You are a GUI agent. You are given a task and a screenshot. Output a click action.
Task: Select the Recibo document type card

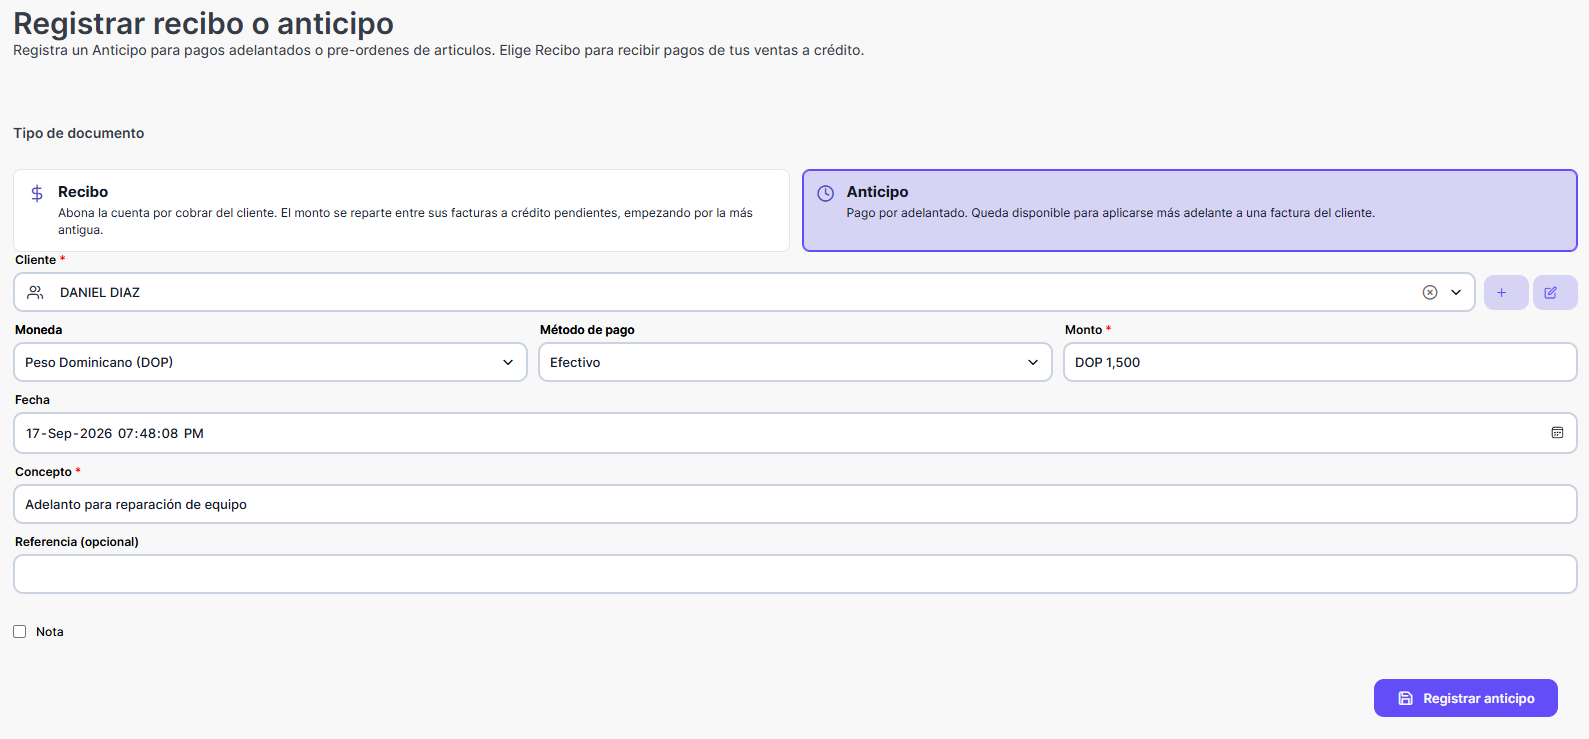pos(401,210)
